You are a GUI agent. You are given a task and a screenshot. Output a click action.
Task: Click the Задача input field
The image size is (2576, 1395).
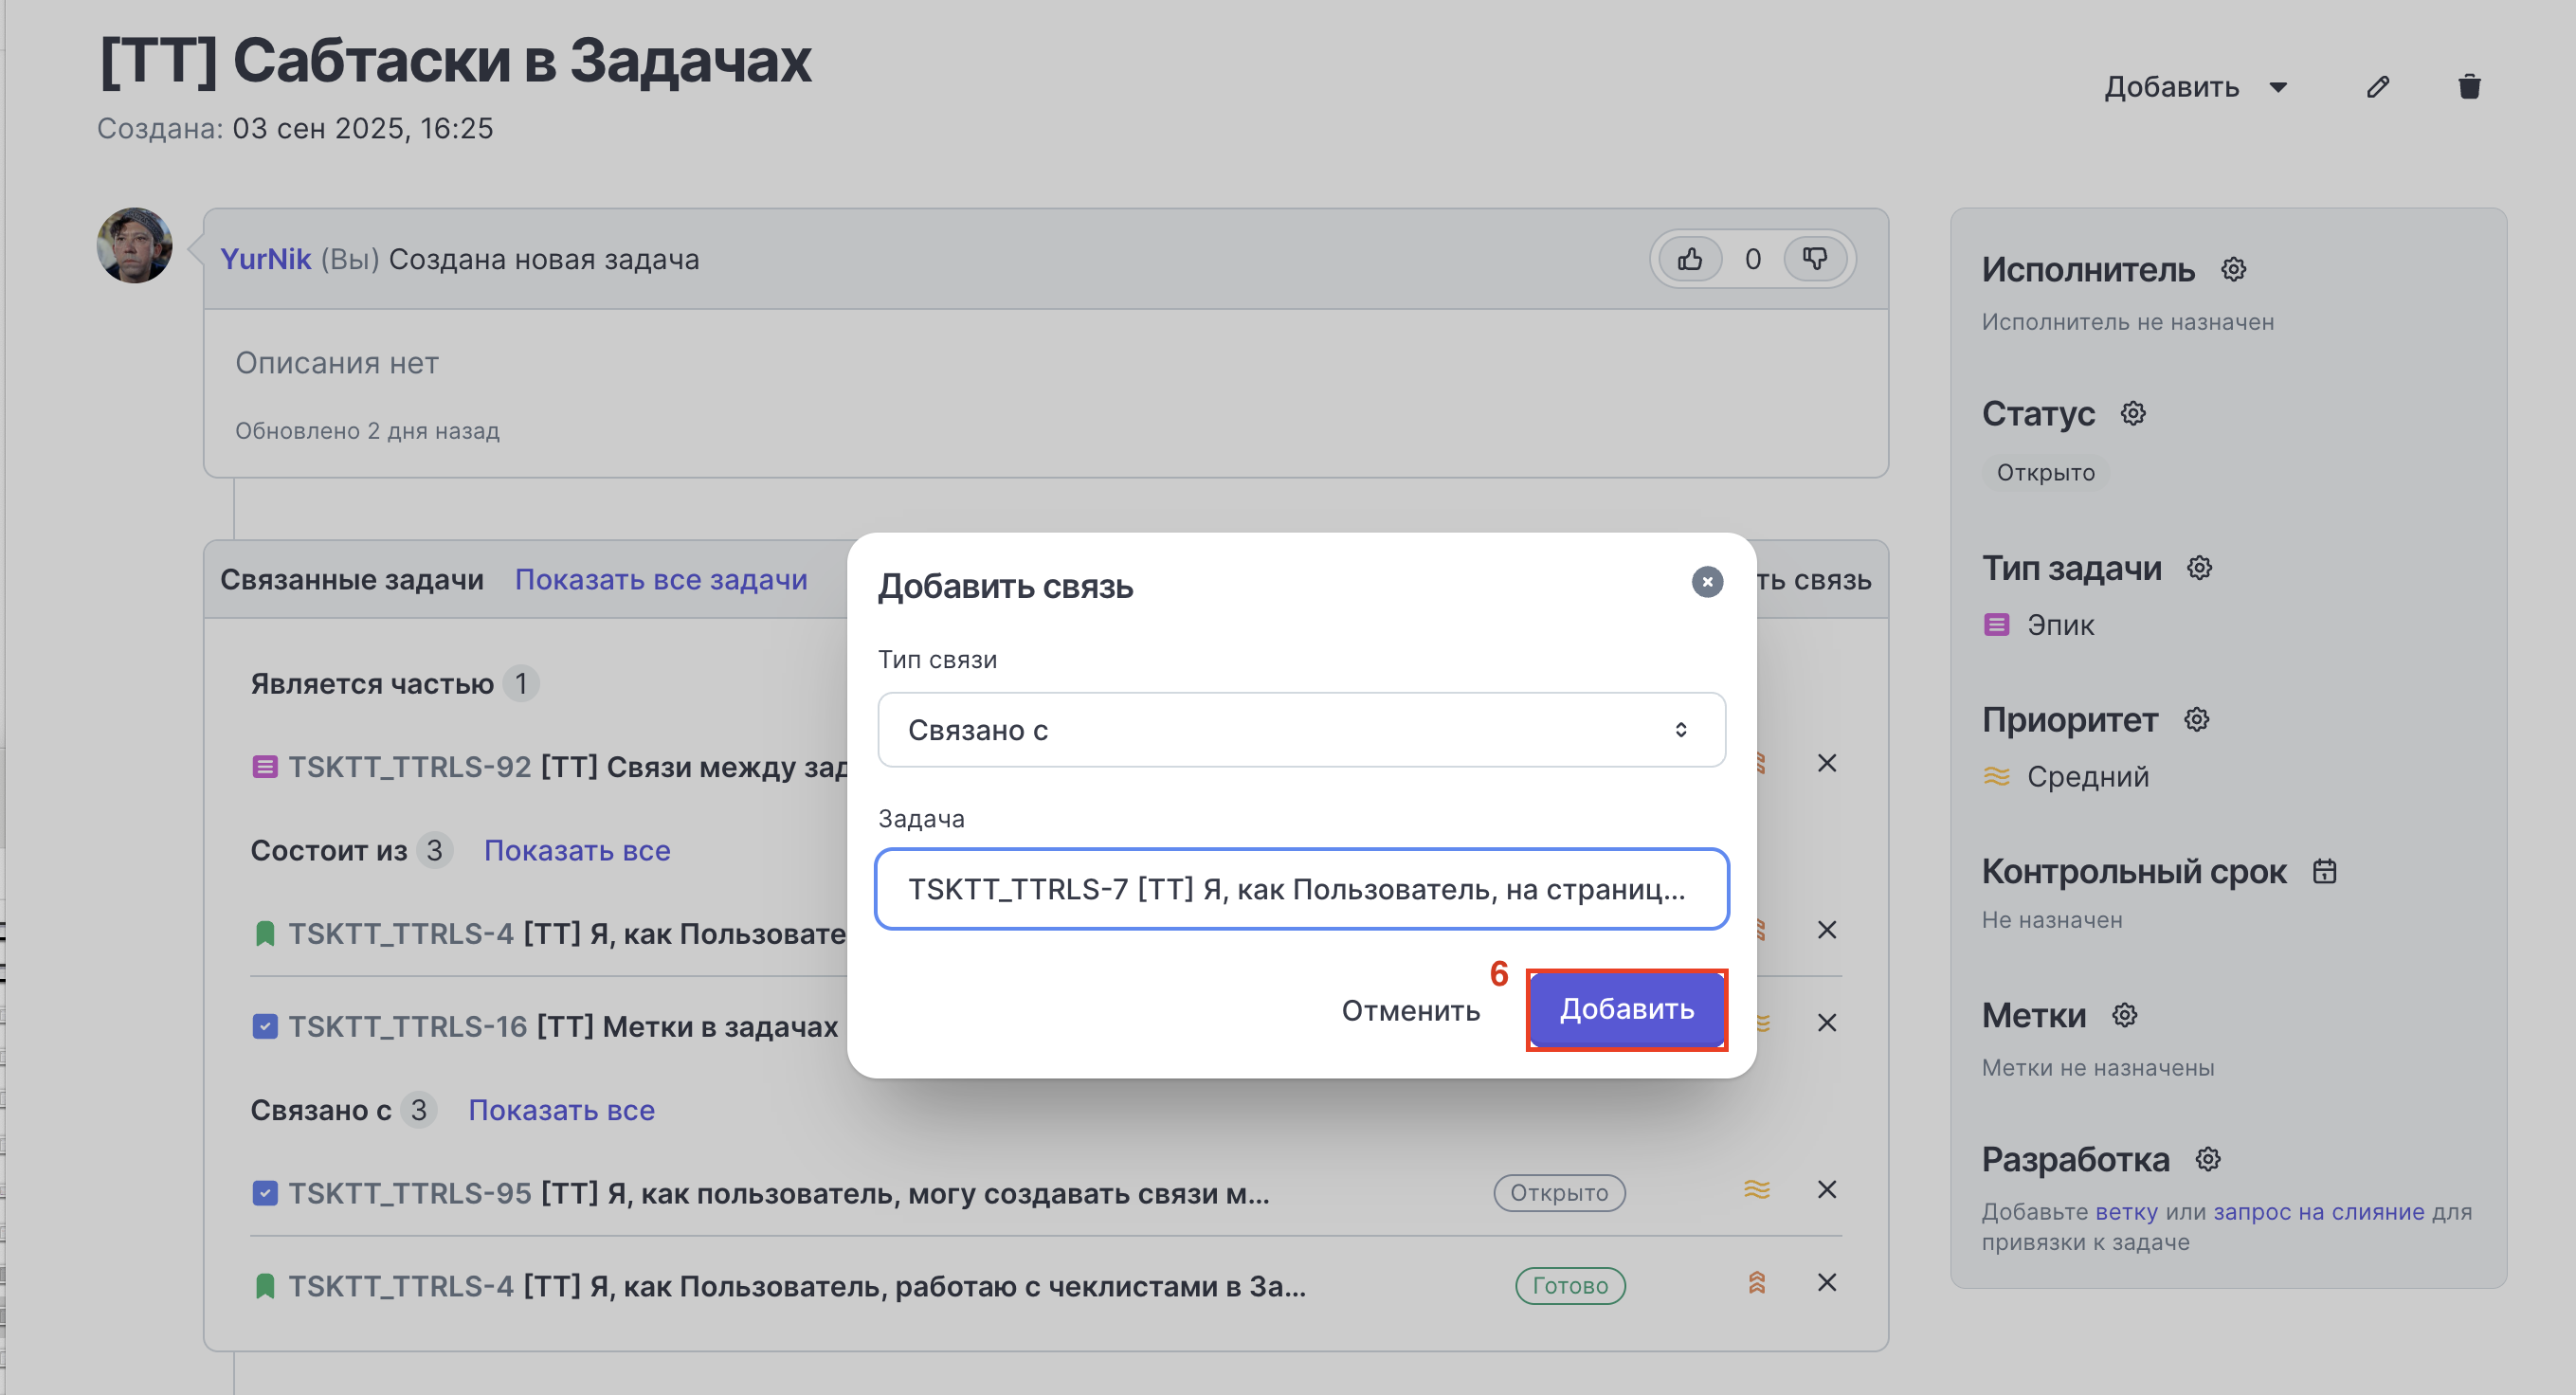click(x=1301, y=889)
